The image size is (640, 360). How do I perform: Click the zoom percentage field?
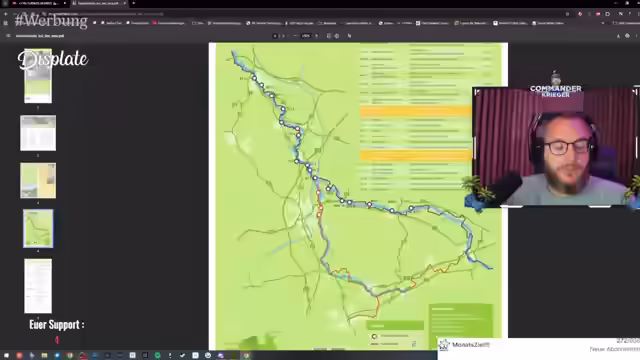click(x=306, y=36)
